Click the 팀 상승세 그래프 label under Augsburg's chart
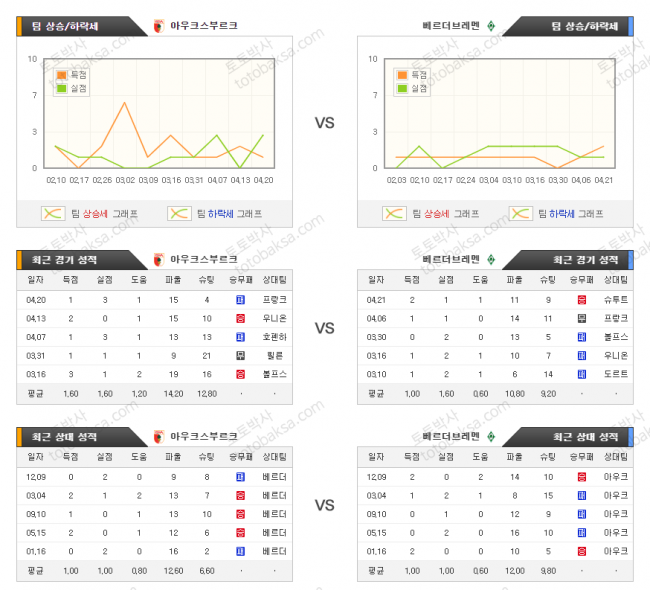The width and height of the screenshot is (650, 590). [x=105, y=214]
